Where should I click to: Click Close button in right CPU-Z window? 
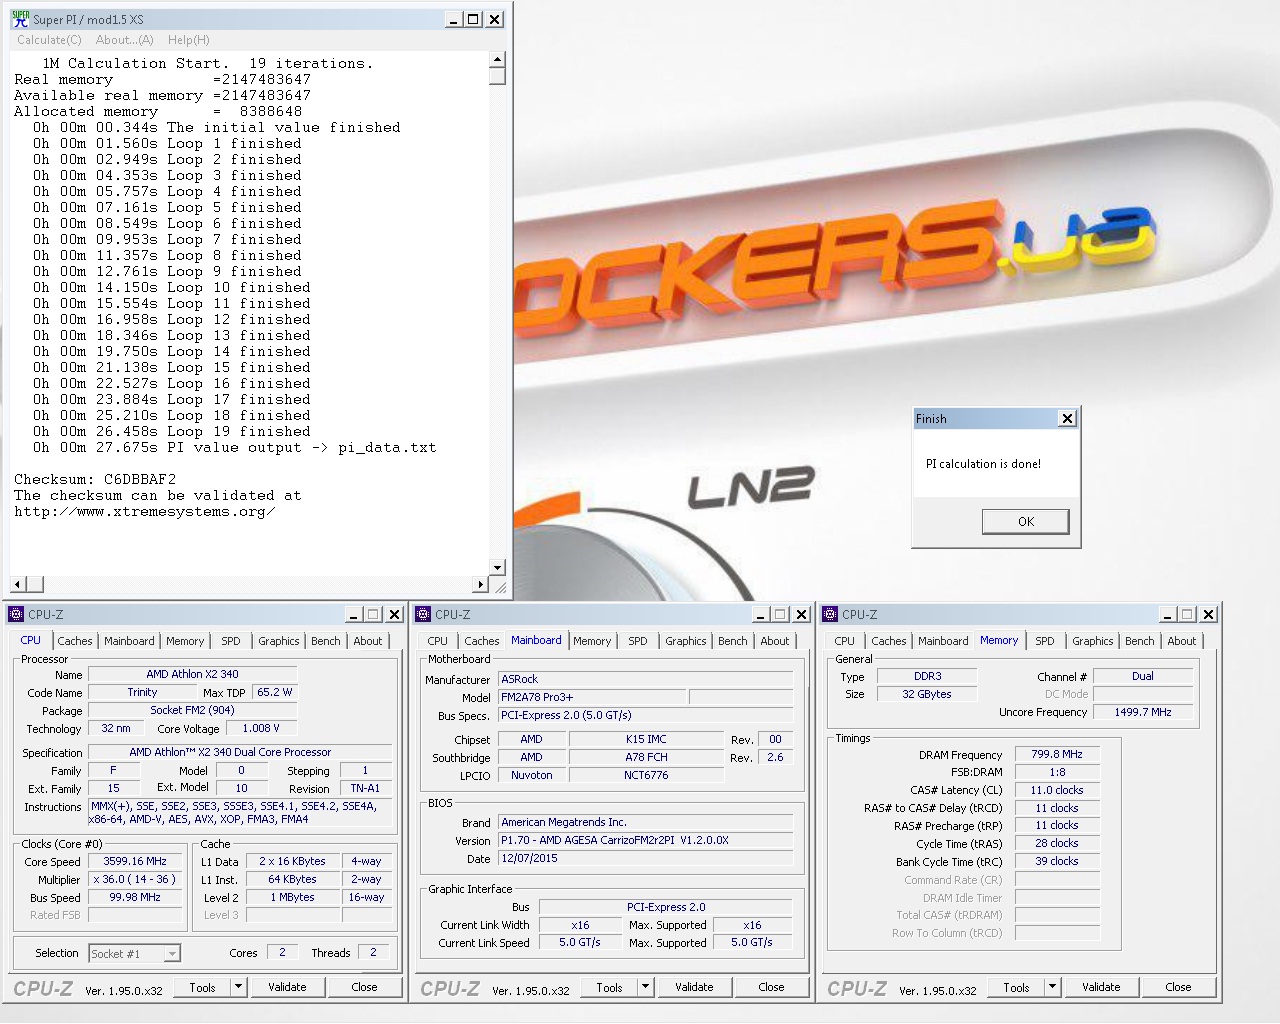tap(1178, 987)
